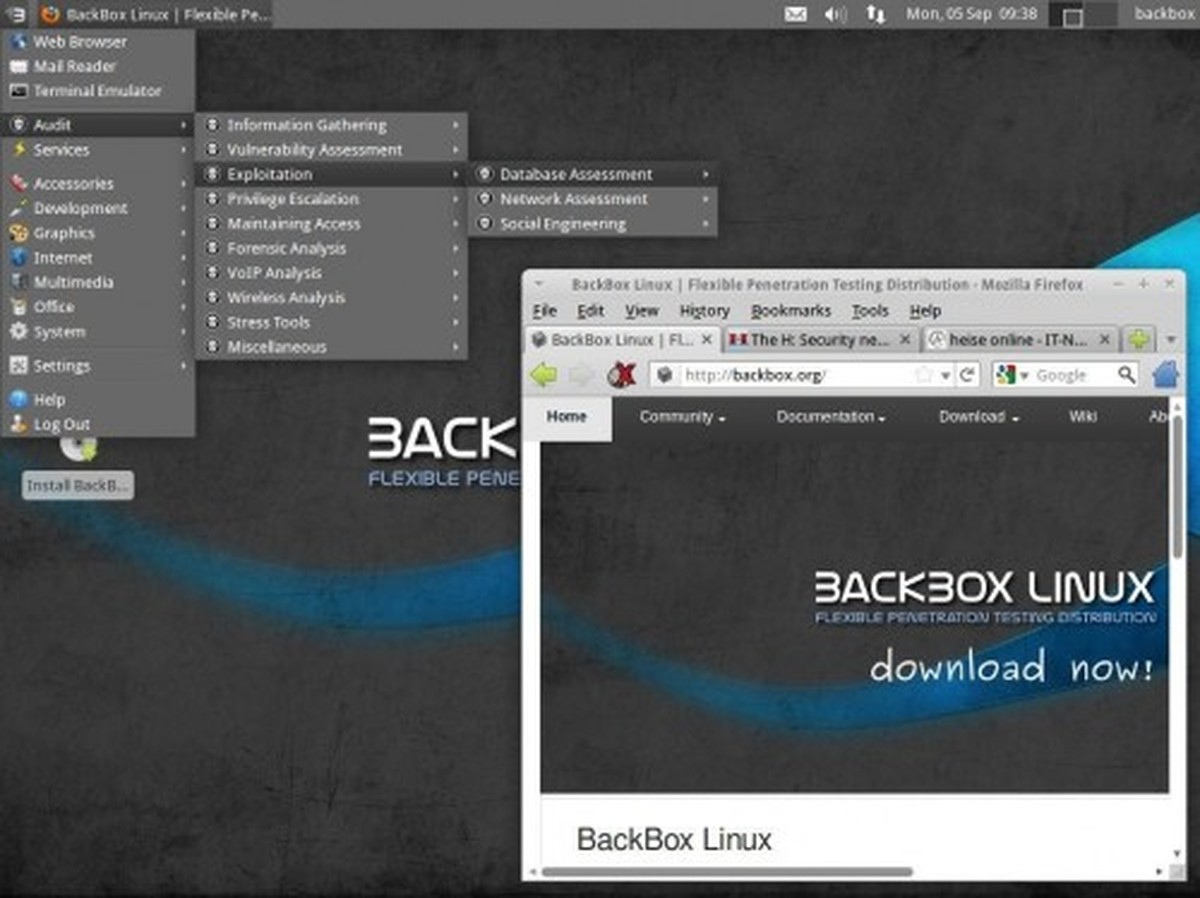Viewport: 1200px width, 898px height.
Task: Open the list all tabs dropdown
Action: pyautogui.click(x=1171, y=340)
